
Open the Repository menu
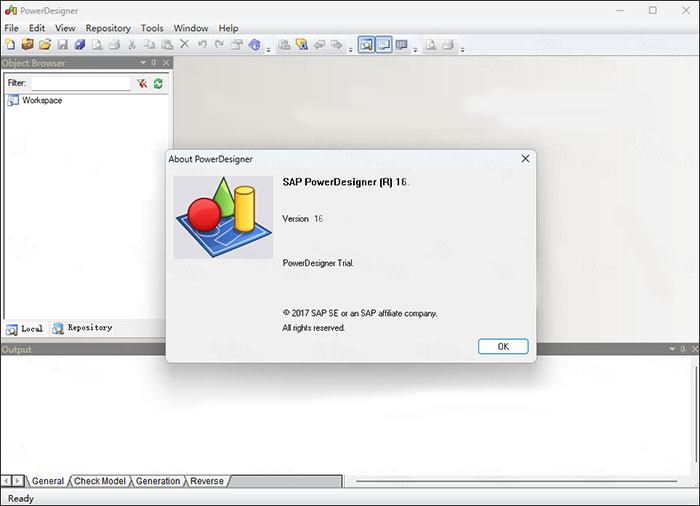click(108, 28)
